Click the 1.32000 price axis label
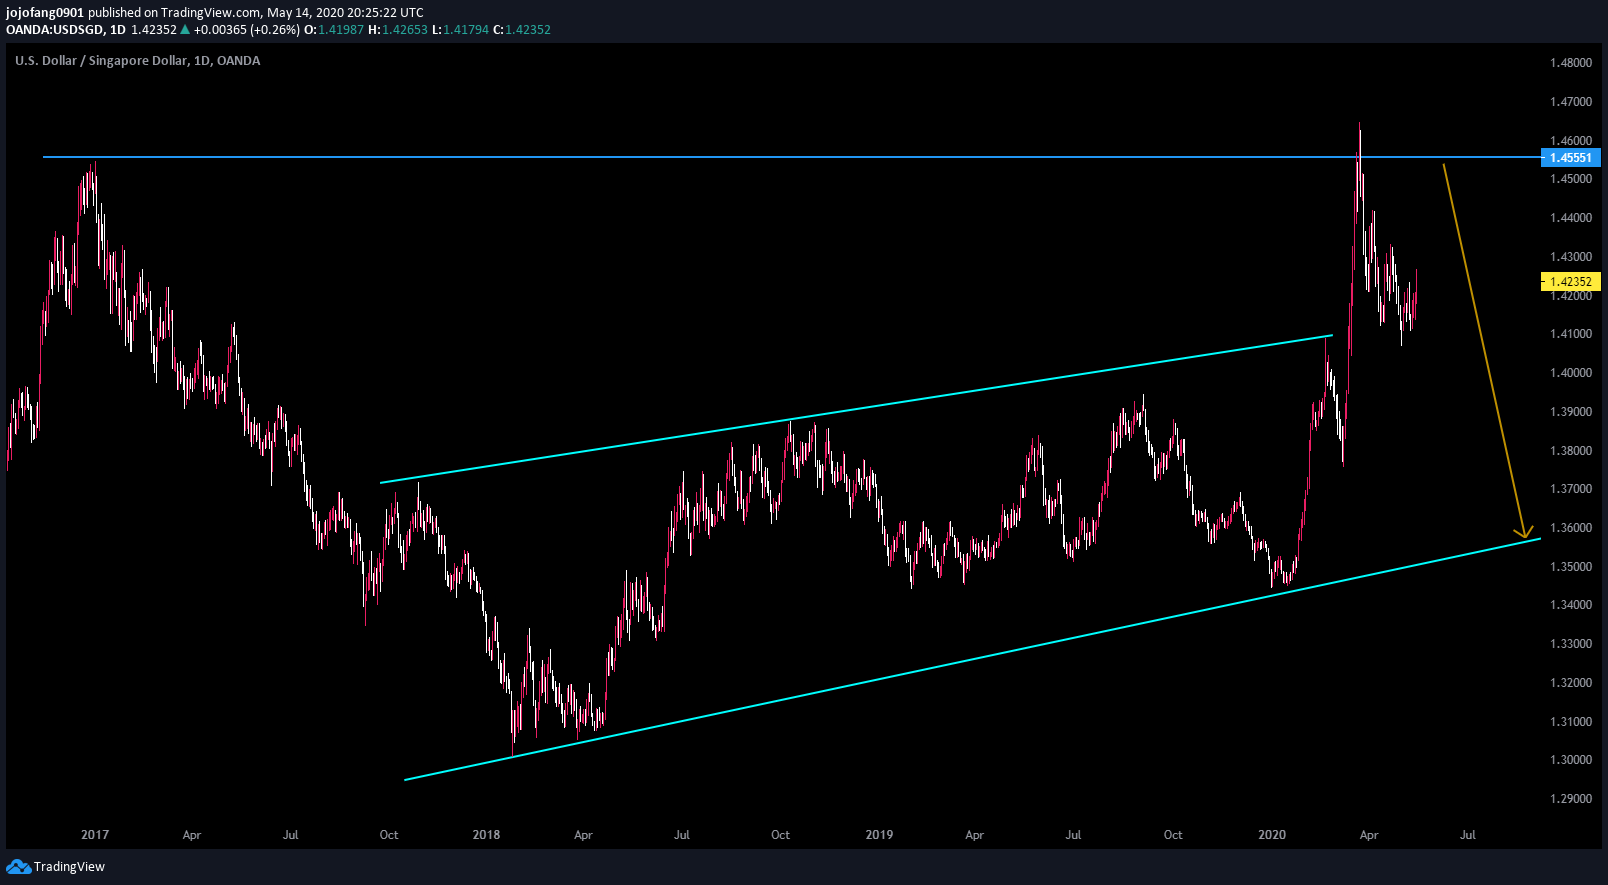The width and height of the screenshot is (1608, 885). pyautogui.click(x=1571, y=683)
